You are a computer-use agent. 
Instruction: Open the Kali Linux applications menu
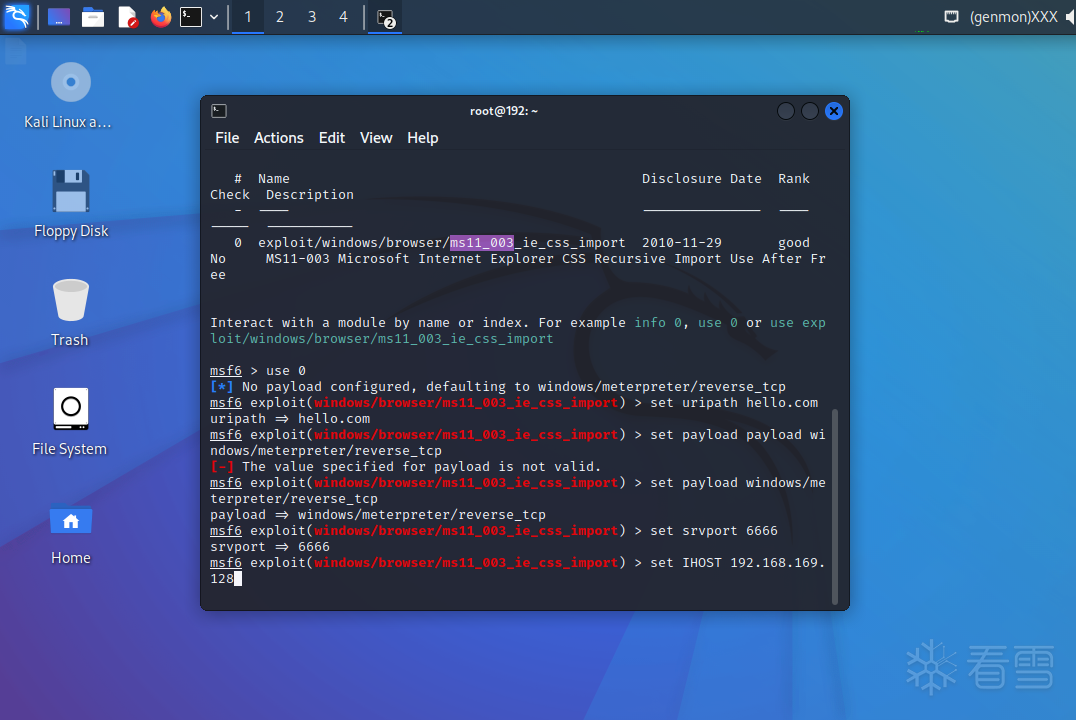(x=16, y=16)
